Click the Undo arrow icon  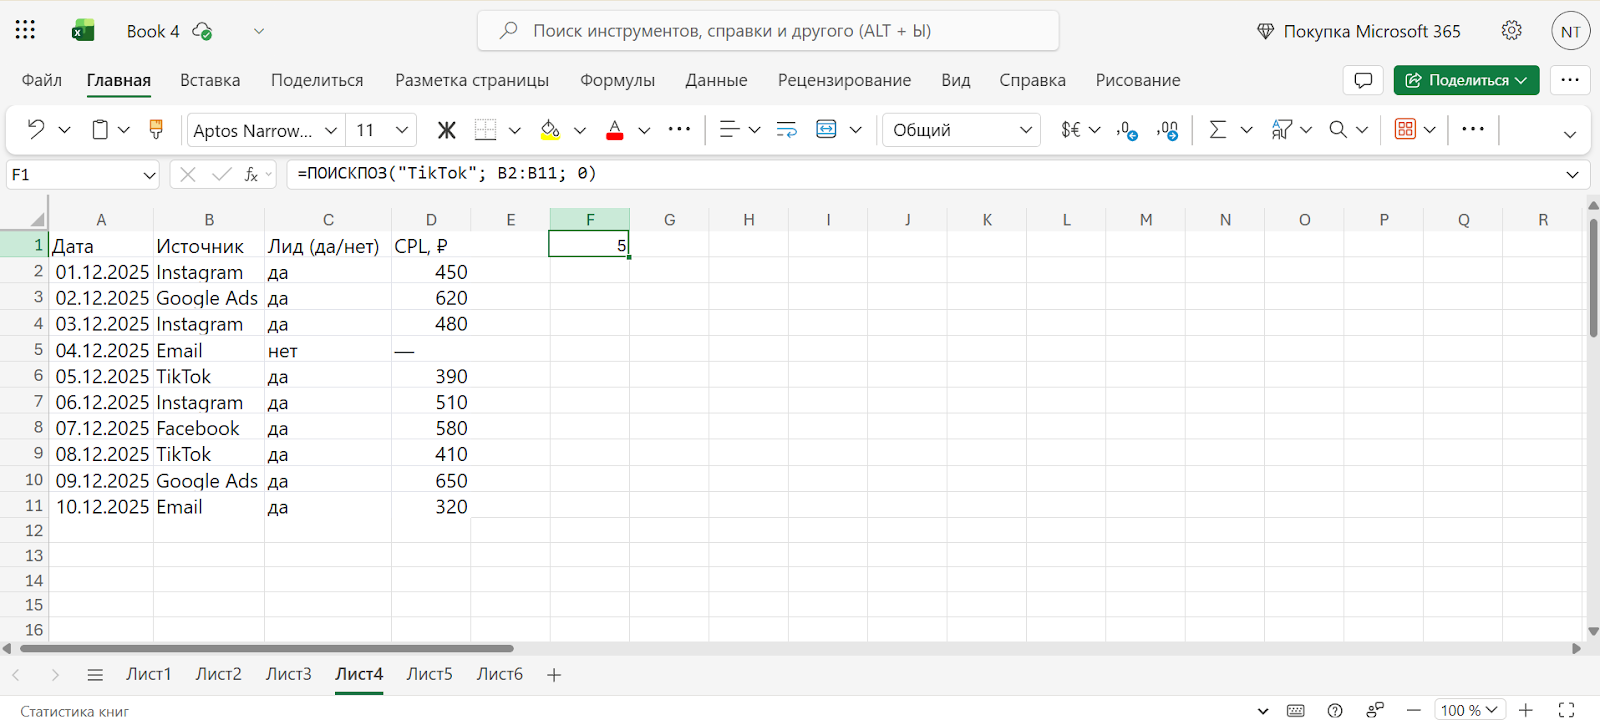(x=36, y=129)
